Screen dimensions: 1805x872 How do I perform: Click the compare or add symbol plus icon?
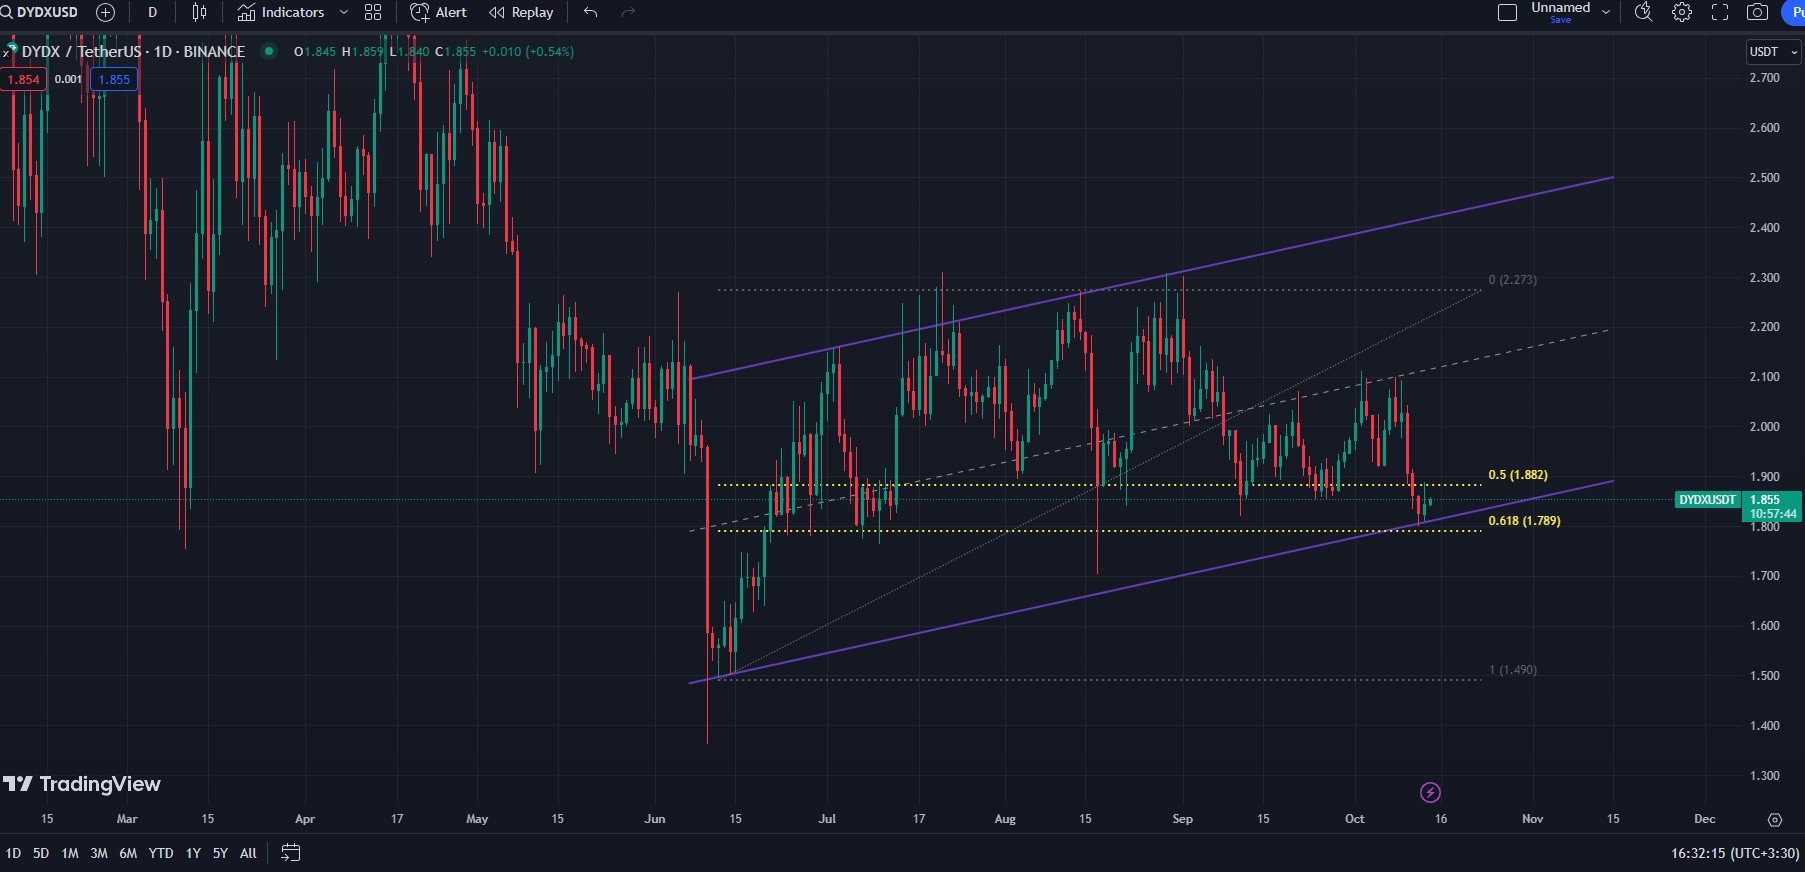click(x=105, y=12)
